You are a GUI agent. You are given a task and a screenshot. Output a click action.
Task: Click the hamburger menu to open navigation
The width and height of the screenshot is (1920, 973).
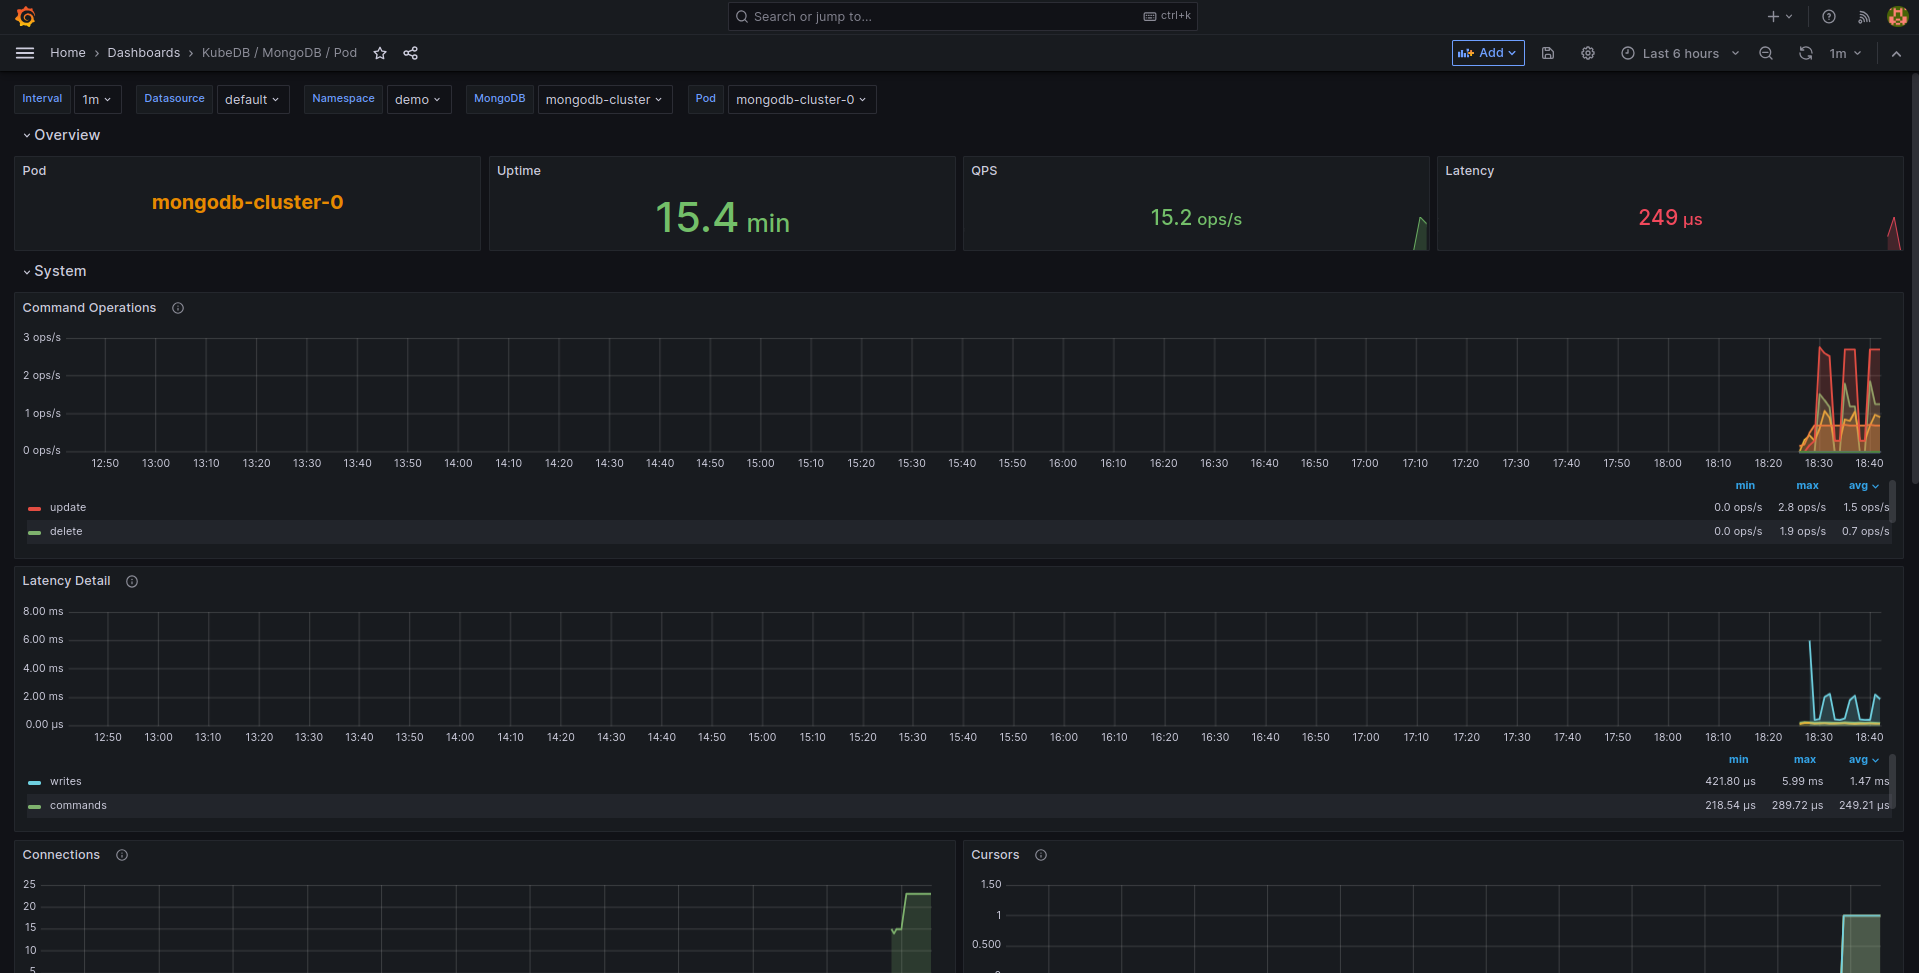(x=24, y=53)
